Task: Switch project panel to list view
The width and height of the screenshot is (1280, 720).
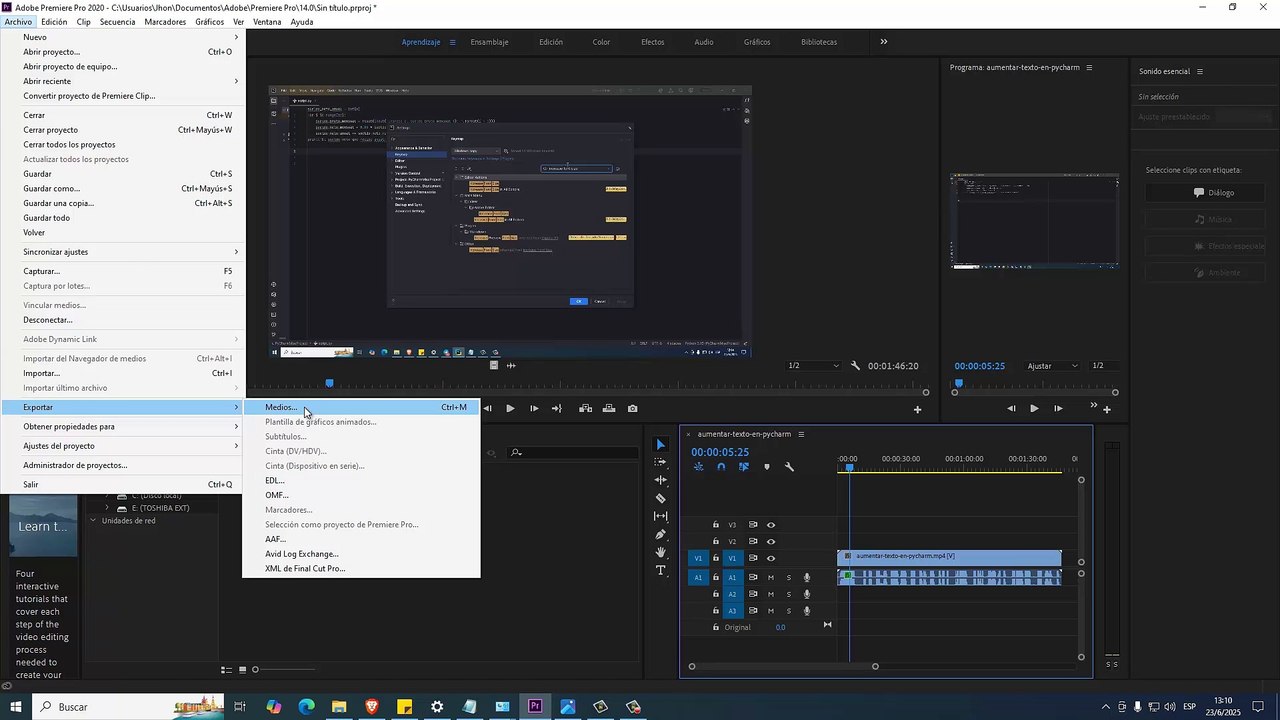Action: [227, 669]
